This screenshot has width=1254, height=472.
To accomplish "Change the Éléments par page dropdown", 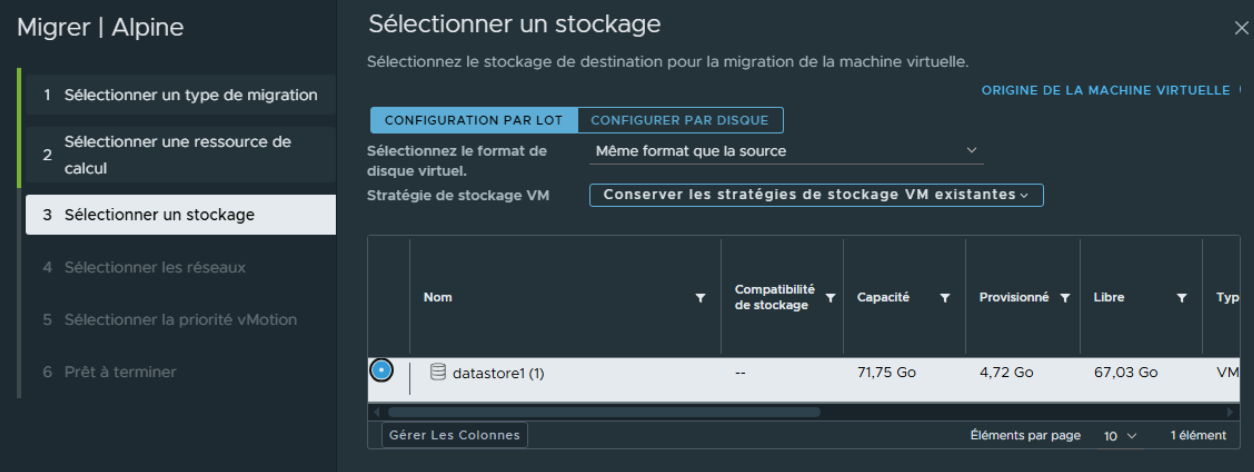I will tap(1120, 436).
